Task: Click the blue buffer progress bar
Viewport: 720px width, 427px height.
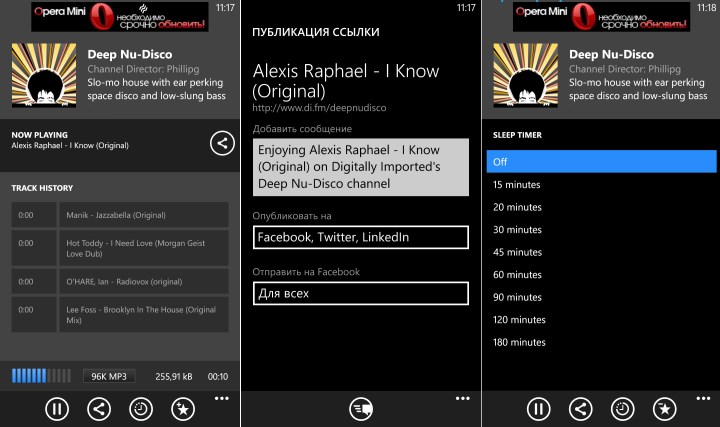Action: (x=41, y=376)
